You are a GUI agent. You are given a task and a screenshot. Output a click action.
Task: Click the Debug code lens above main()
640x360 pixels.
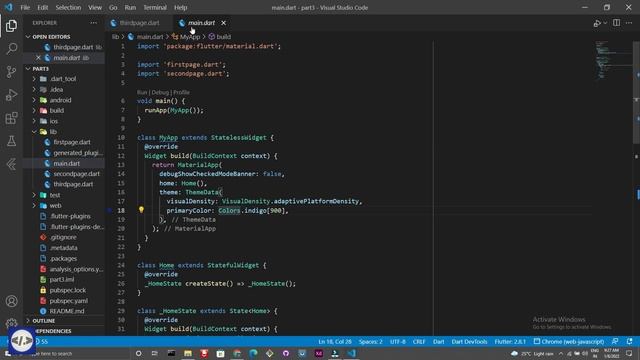(x=160, y=93)
